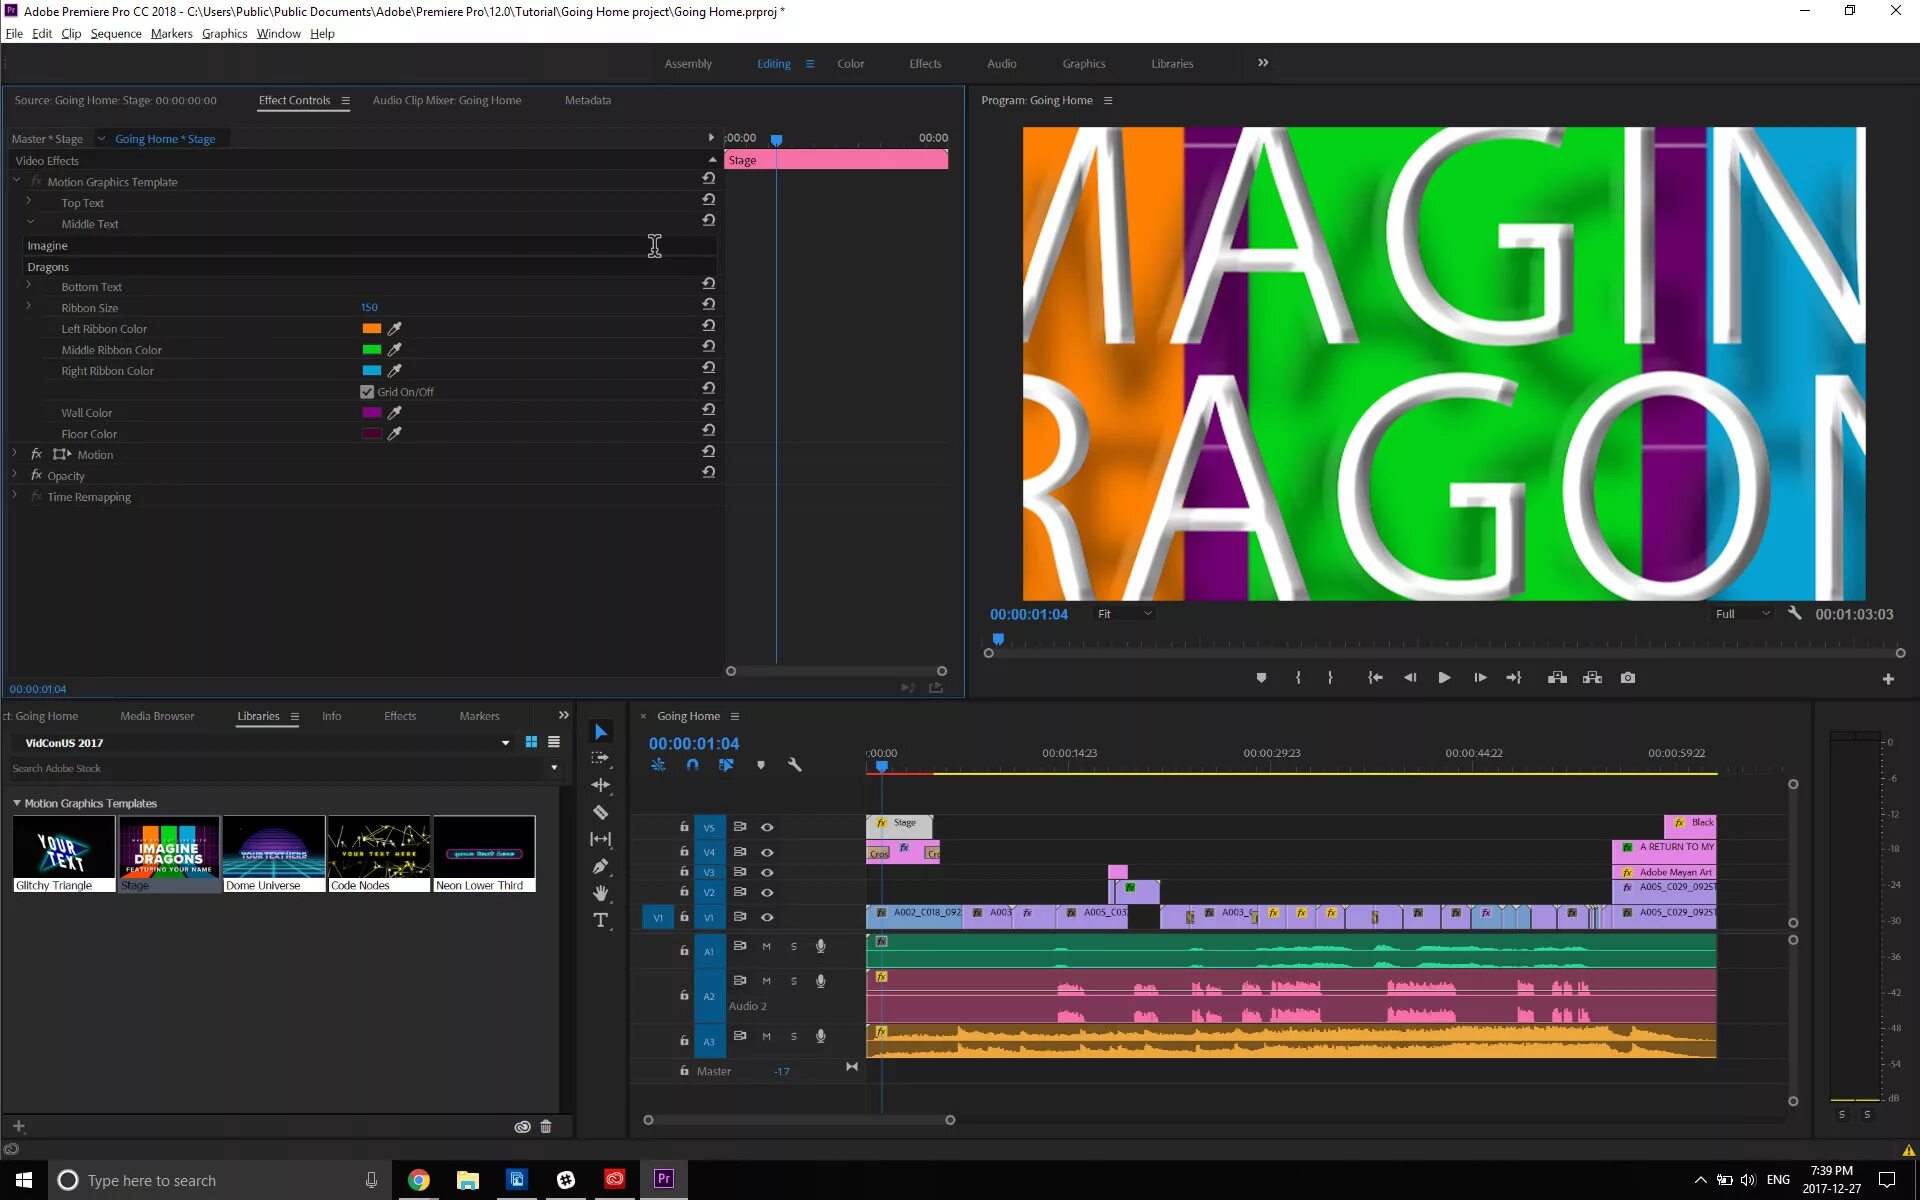Toggle Grid On/Off checkbox in effect controls
The height and width of the screenshot is (1200, 1920).
tap(368, 391)
